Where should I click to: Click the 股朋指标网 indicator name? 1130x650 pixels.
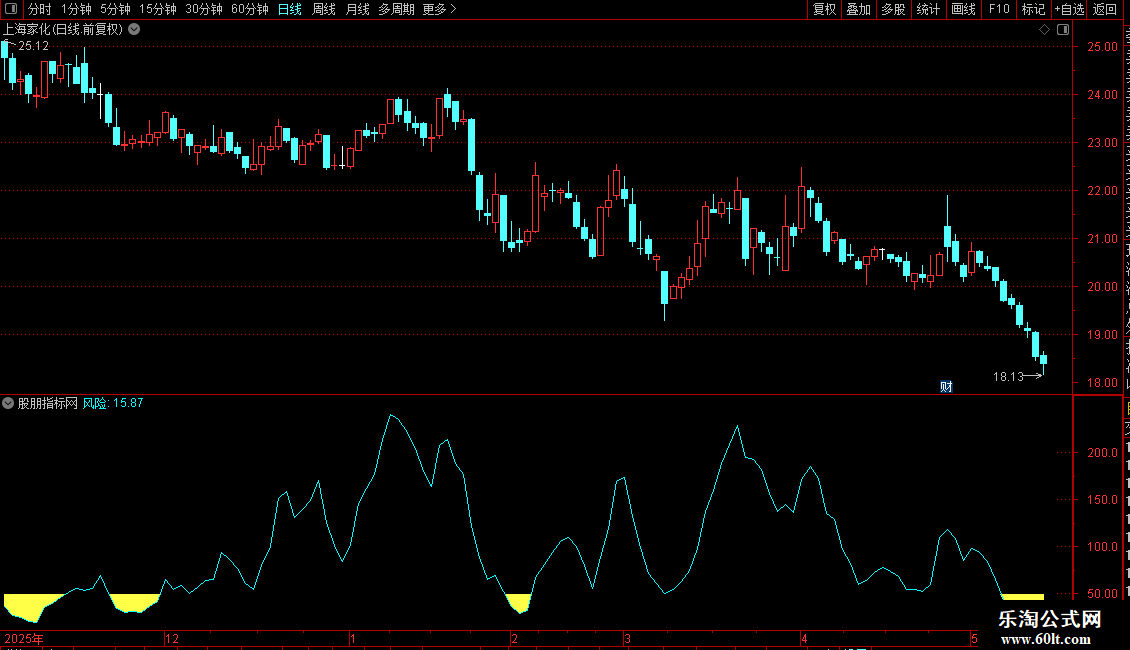(48, 403)
